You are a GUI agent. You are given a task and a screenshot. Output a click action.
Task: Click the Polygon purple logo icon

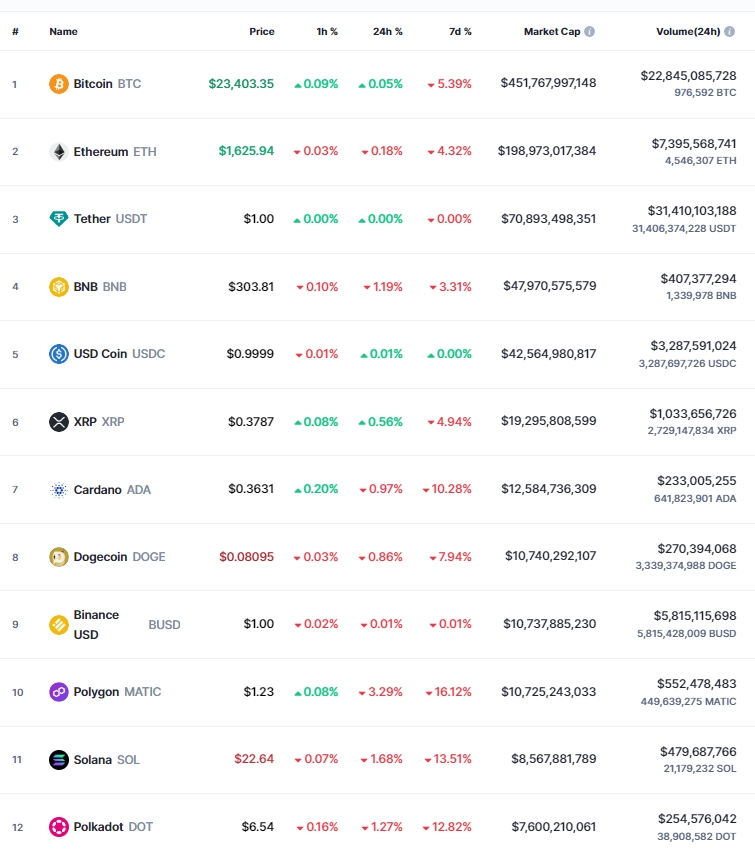pyautogui.click(x=59, y=692)
